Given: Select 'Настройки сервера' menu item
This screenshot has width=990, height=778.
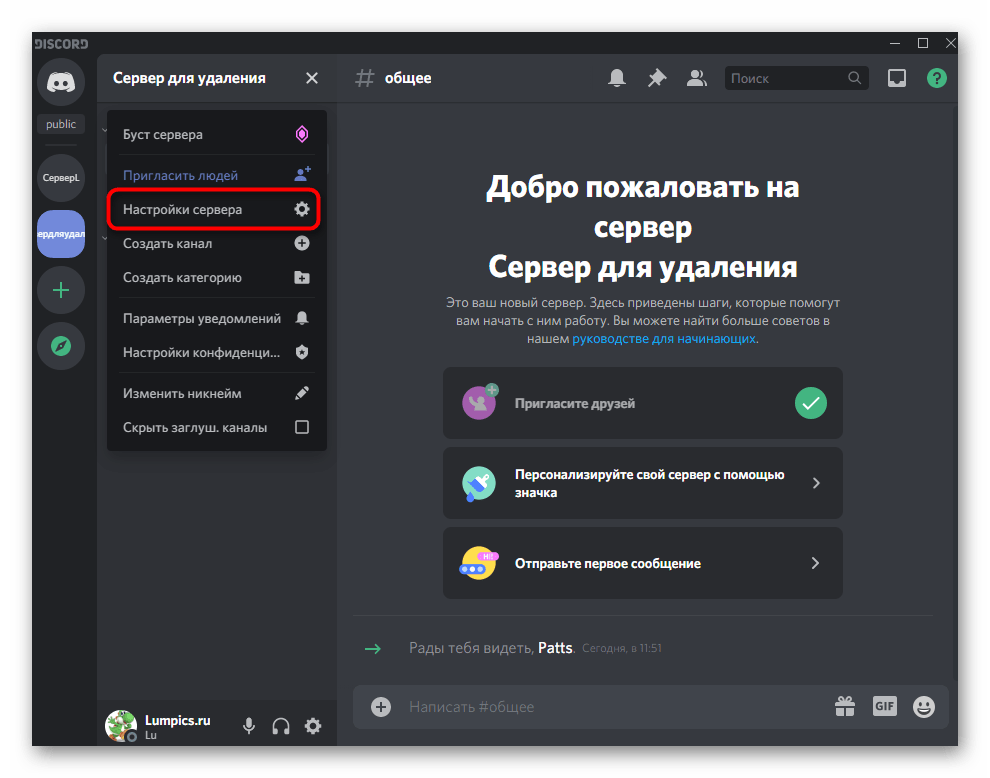Looking at the screenshot, I should (216, 210).
